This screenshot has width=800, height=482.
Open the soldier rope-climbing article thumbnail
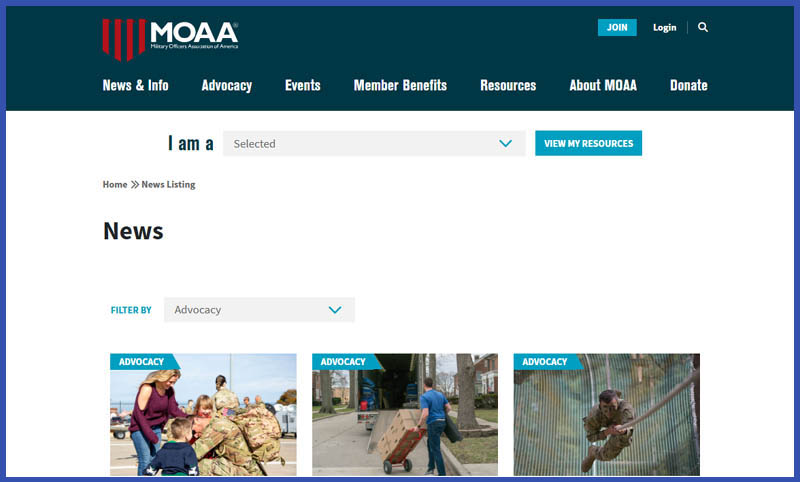[x=607, y=415]
